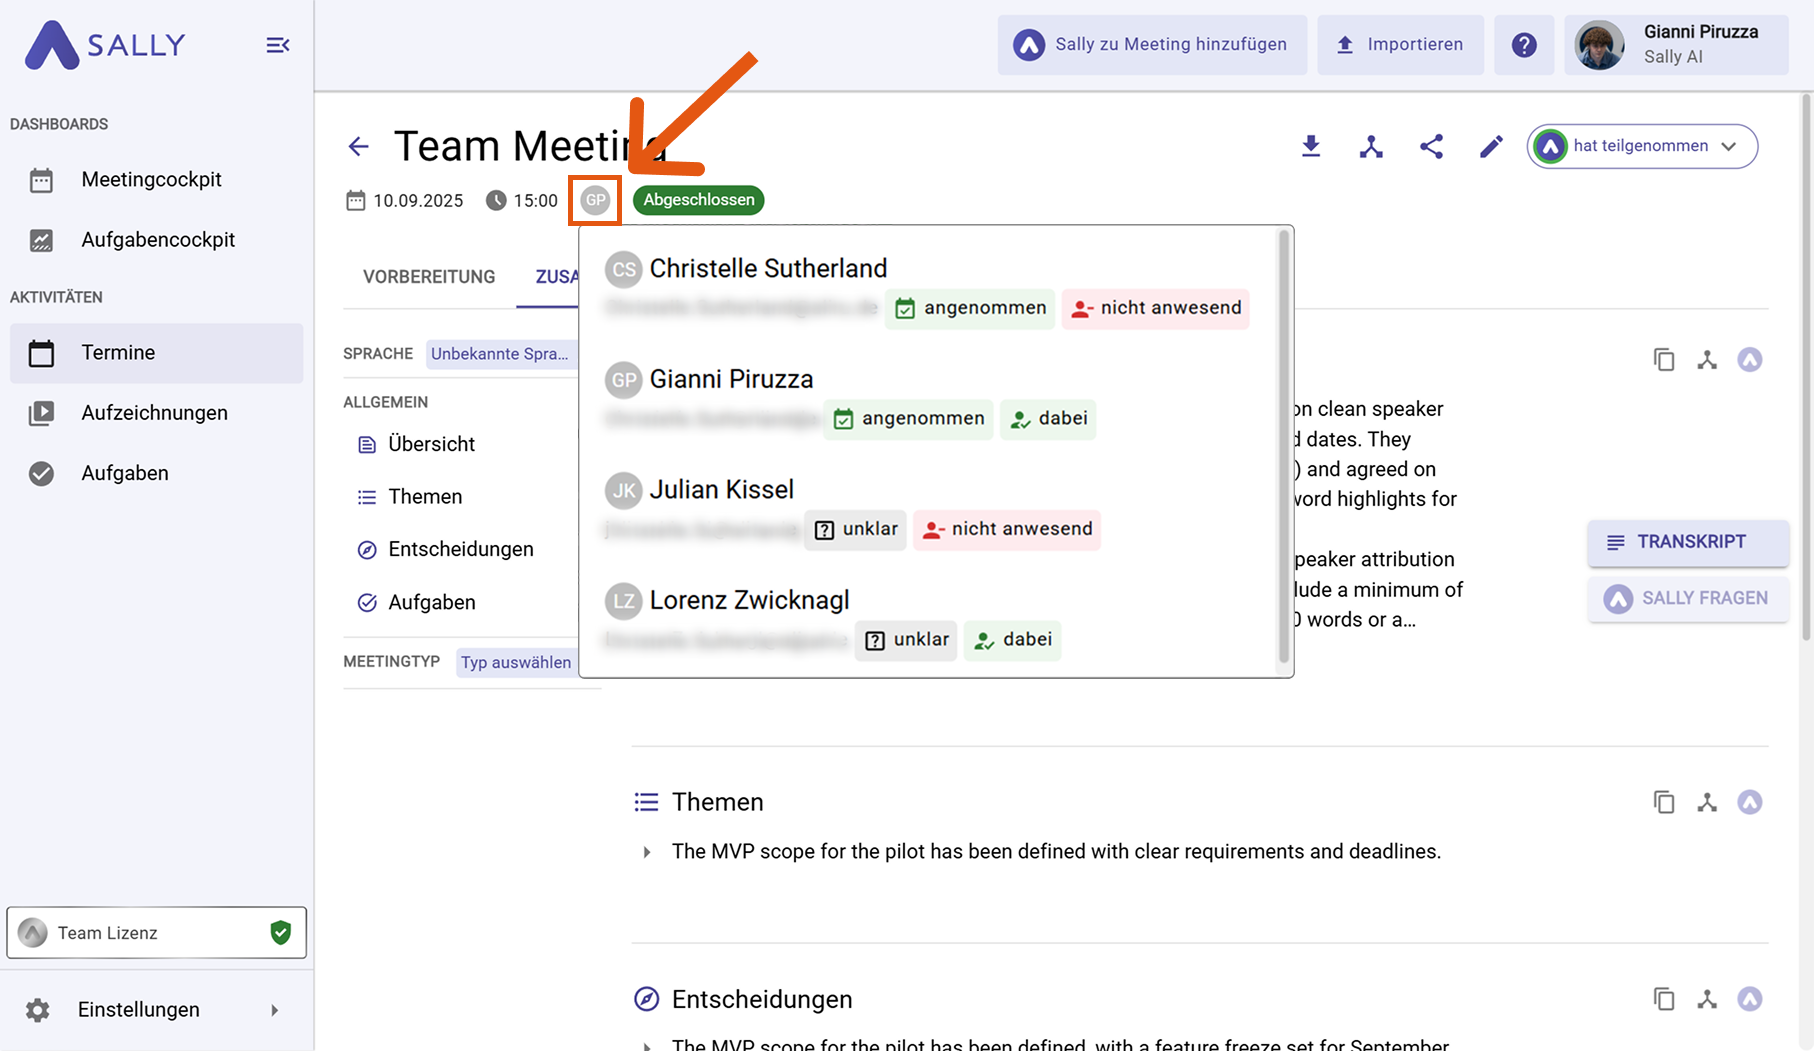Collapse the sidebar with the menu icon
This screenshot has height=1051, width=1814.
[x=277, y=45]
